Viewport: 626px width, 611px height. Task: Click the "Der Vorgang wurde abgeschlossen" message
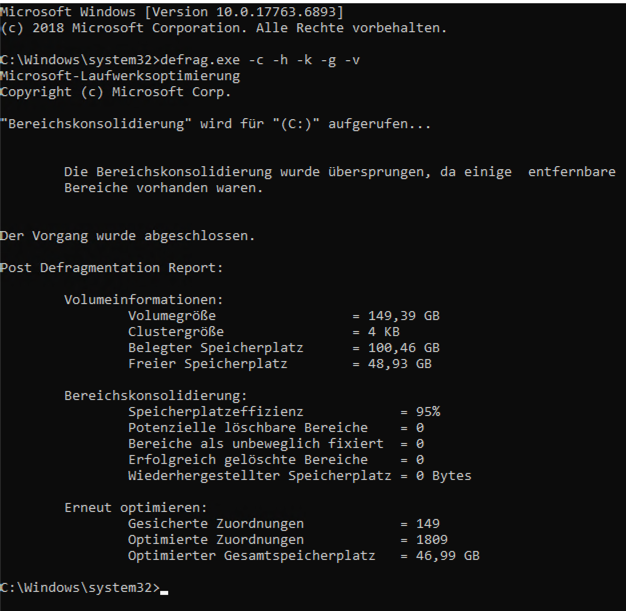(x=127, y=236)
